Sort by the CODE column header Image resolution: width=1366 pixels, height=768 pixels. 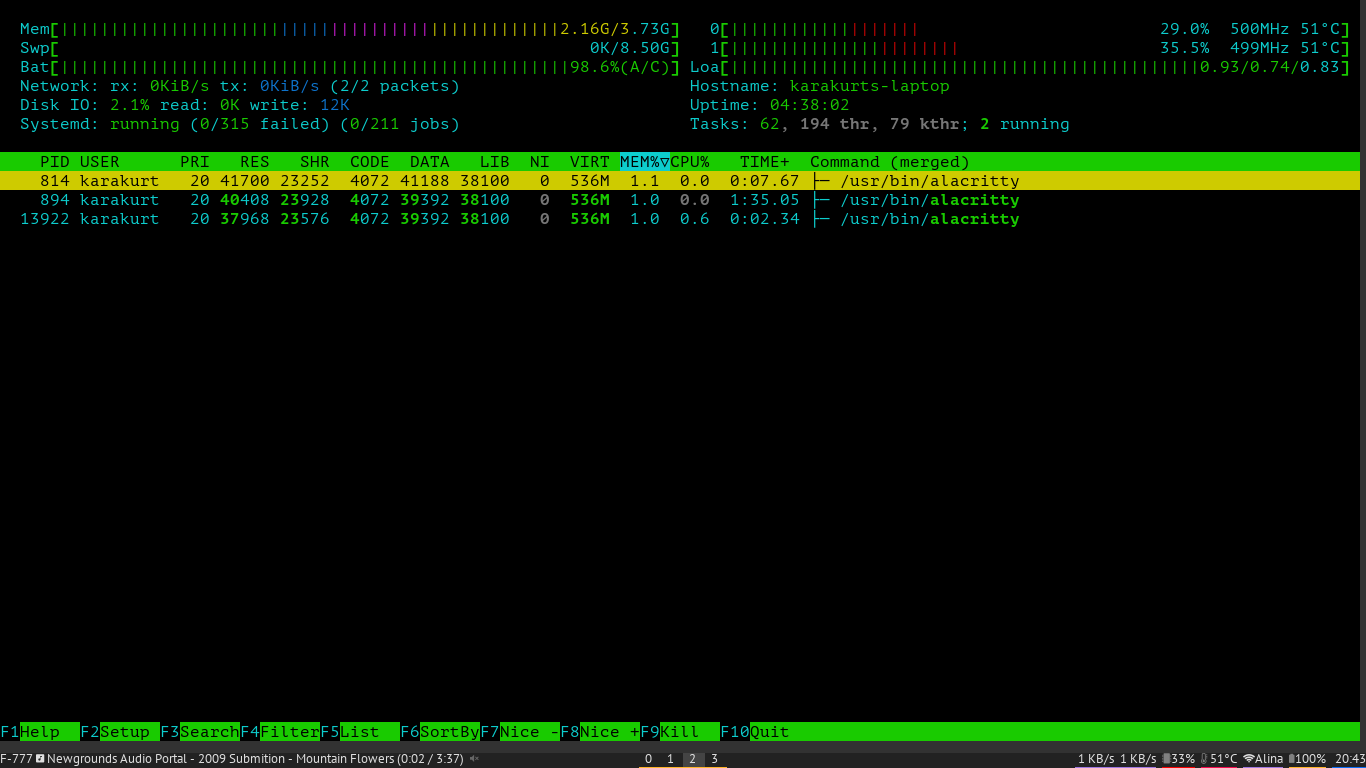click(x=370, y=162)
